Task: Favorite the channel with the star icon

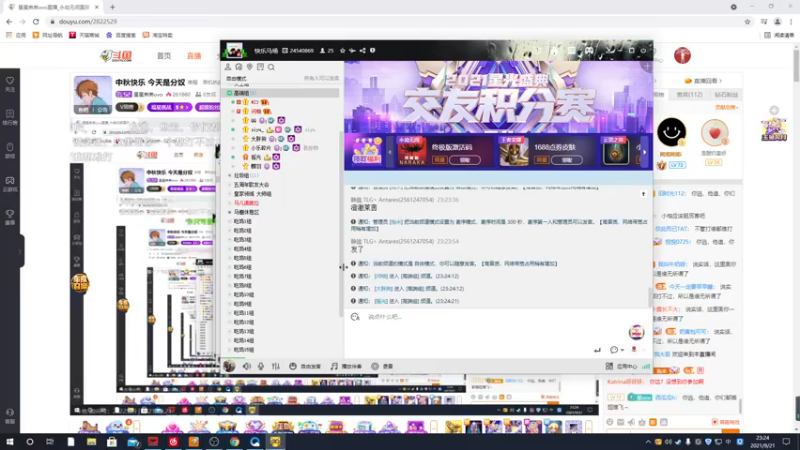Action: point(342,51)
